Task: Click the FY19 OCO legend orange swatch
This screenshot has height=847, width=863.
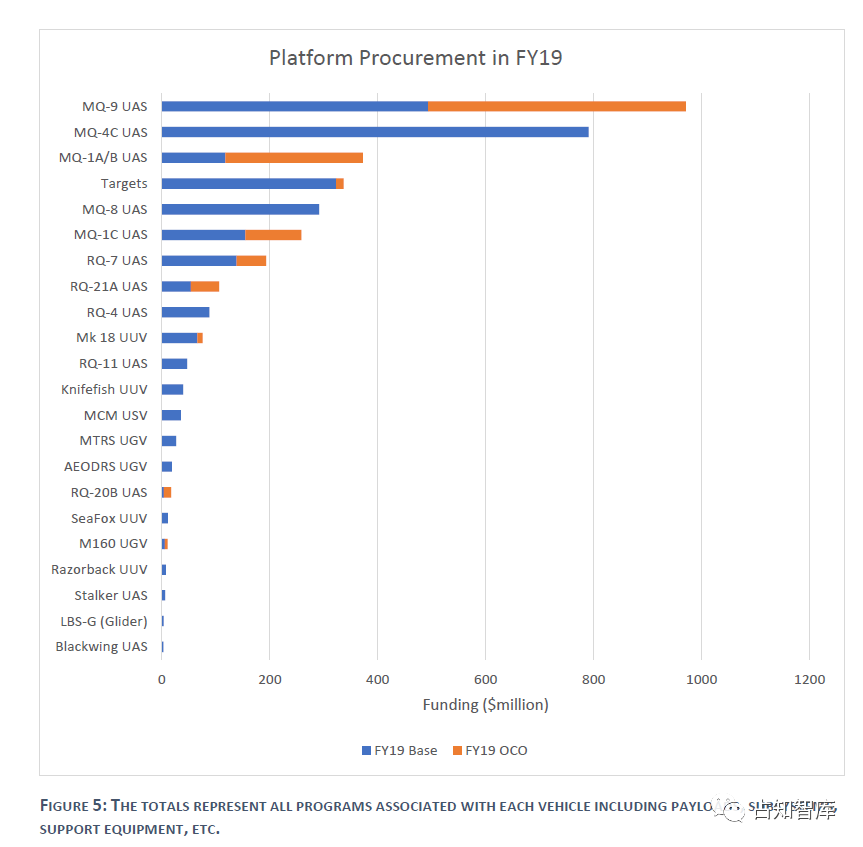Action: pos(457,751)
